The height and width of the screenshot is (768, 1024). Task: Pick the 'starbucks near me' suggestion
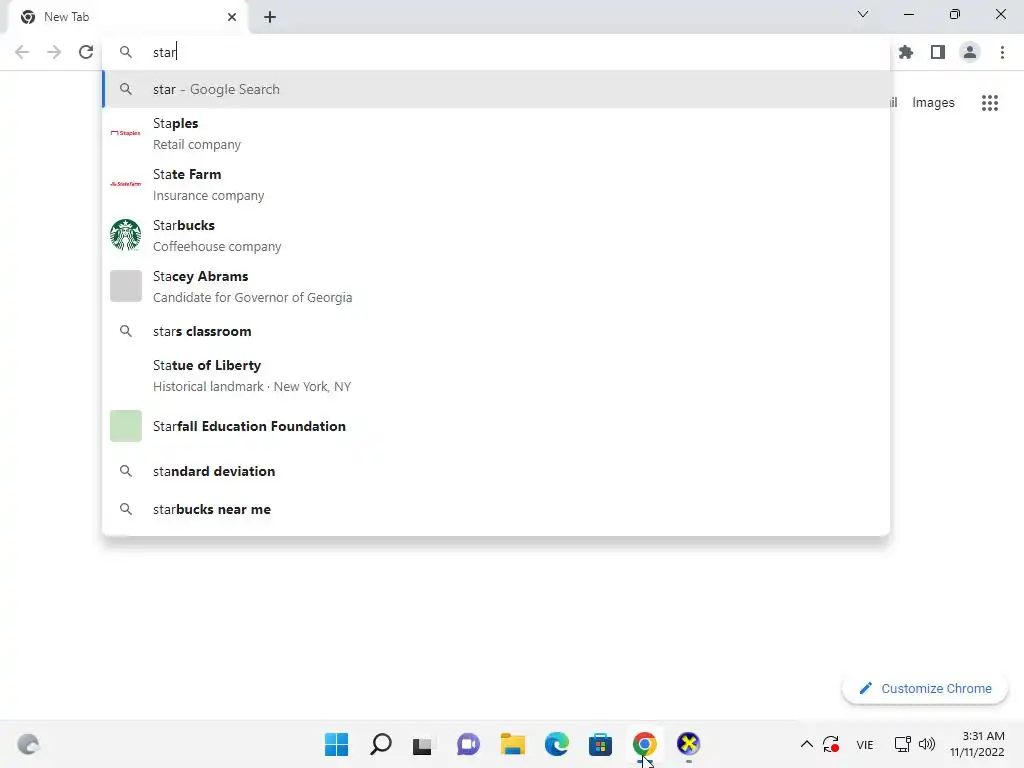pyautogui.click(x=496, y=509)
